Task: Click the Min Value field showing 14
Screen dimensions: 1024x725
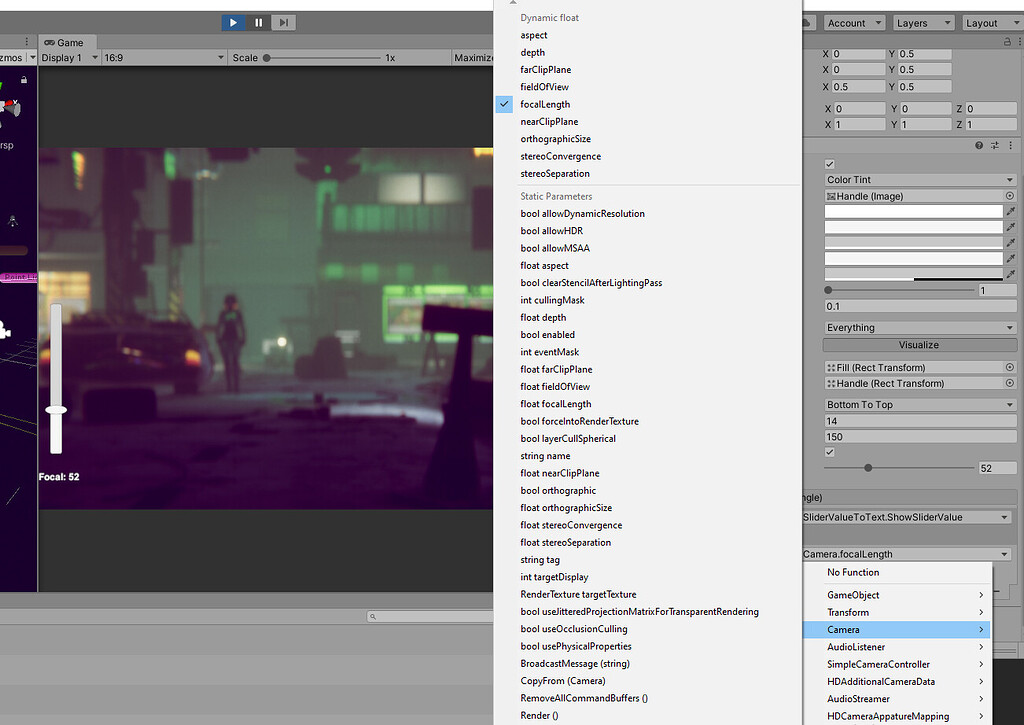Action: pos(920,421)
